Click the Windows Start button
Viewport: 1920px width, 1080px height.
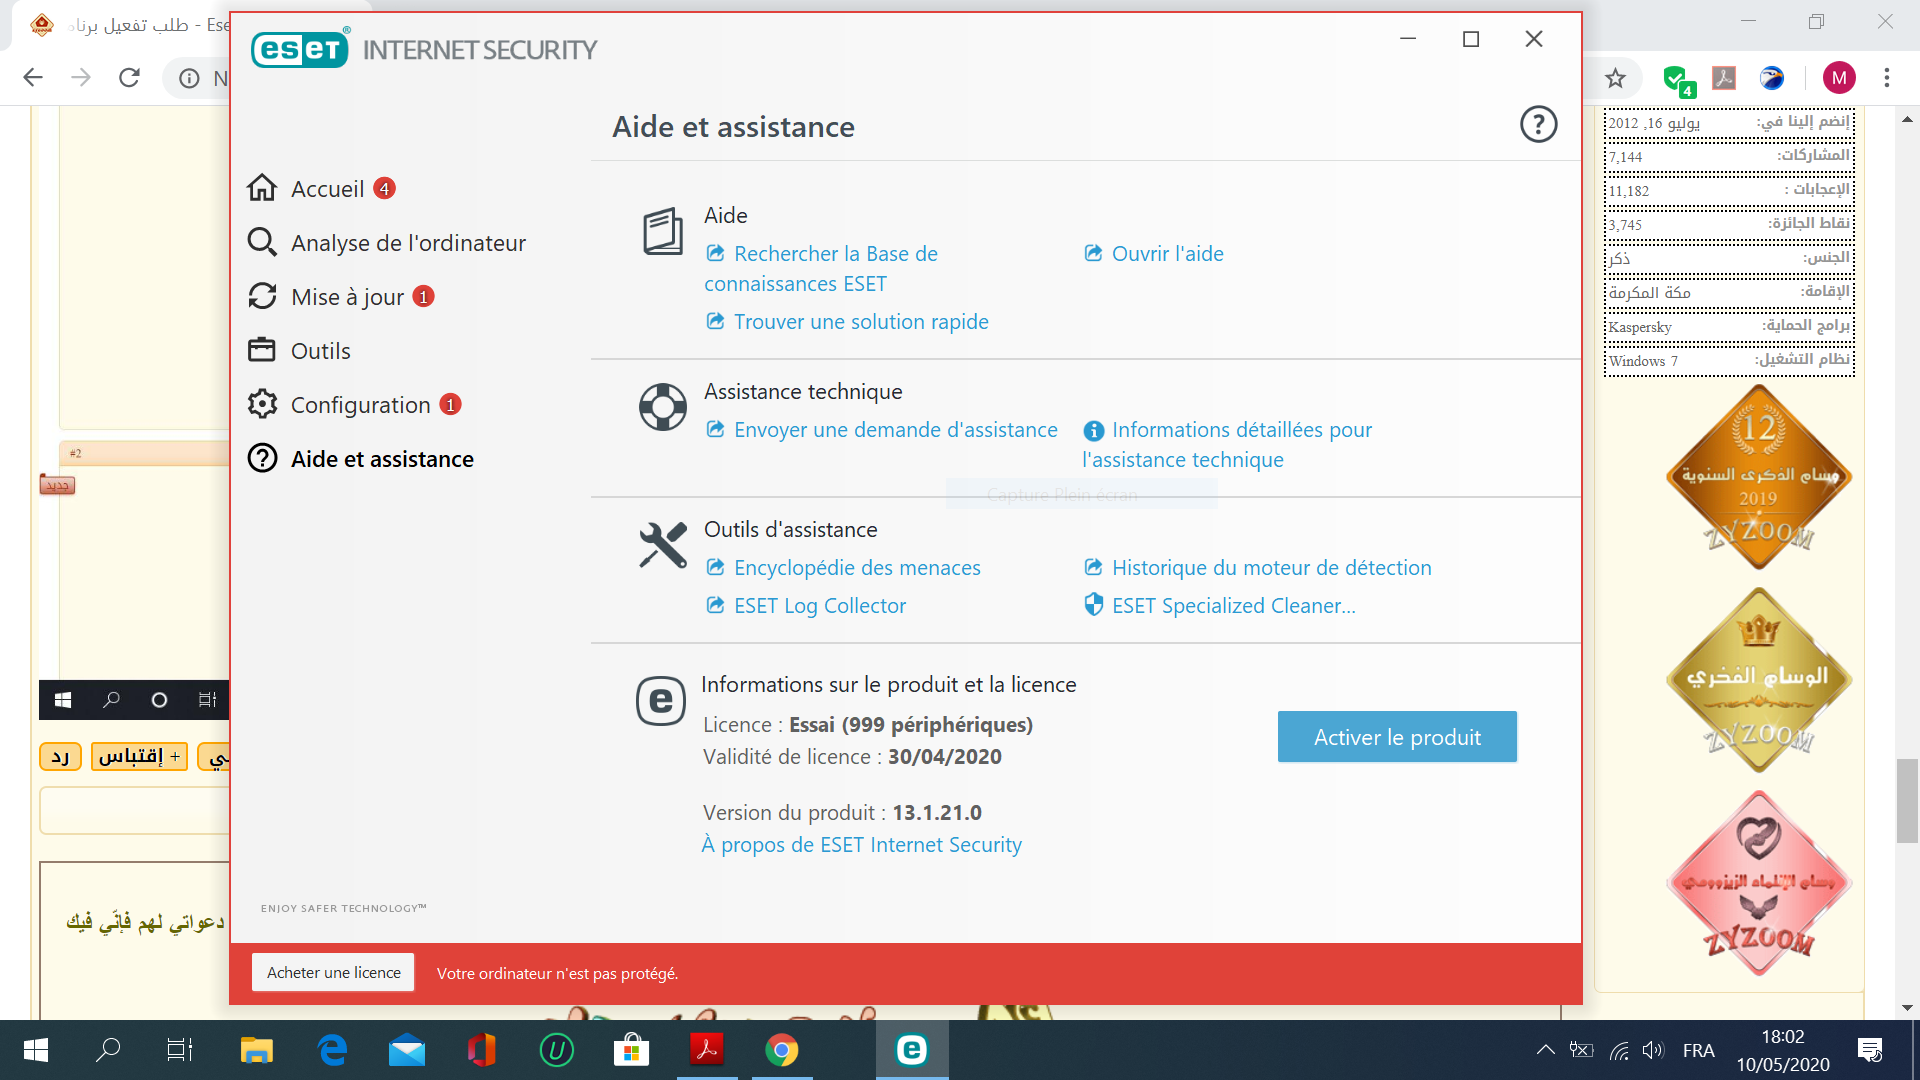36,1050
